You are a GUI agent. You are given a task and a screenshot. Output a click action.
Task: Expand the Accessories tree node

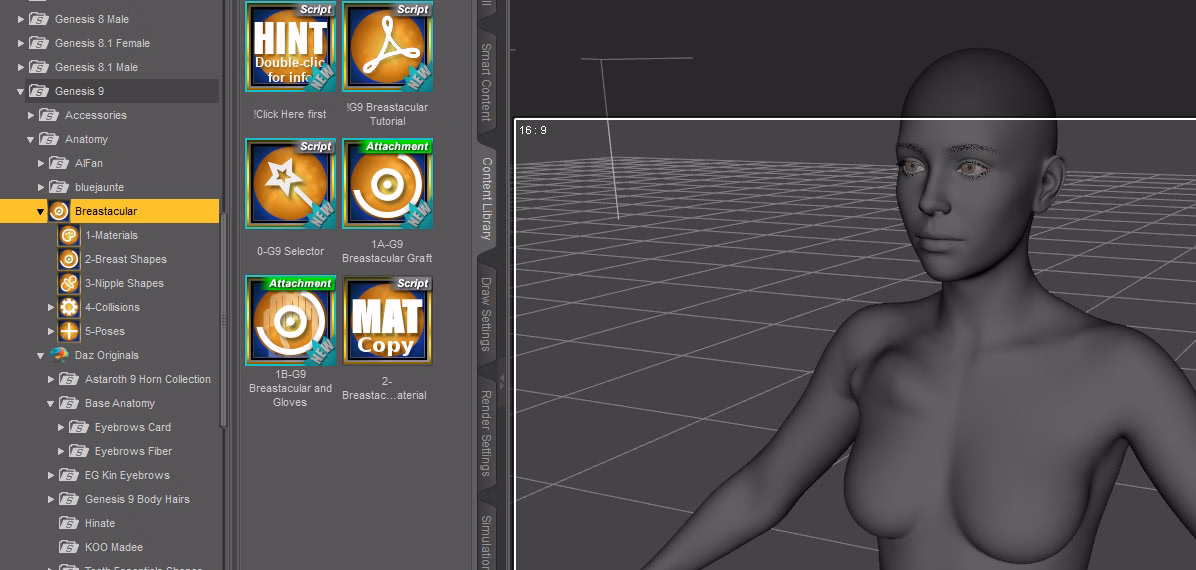coord(31,115)
